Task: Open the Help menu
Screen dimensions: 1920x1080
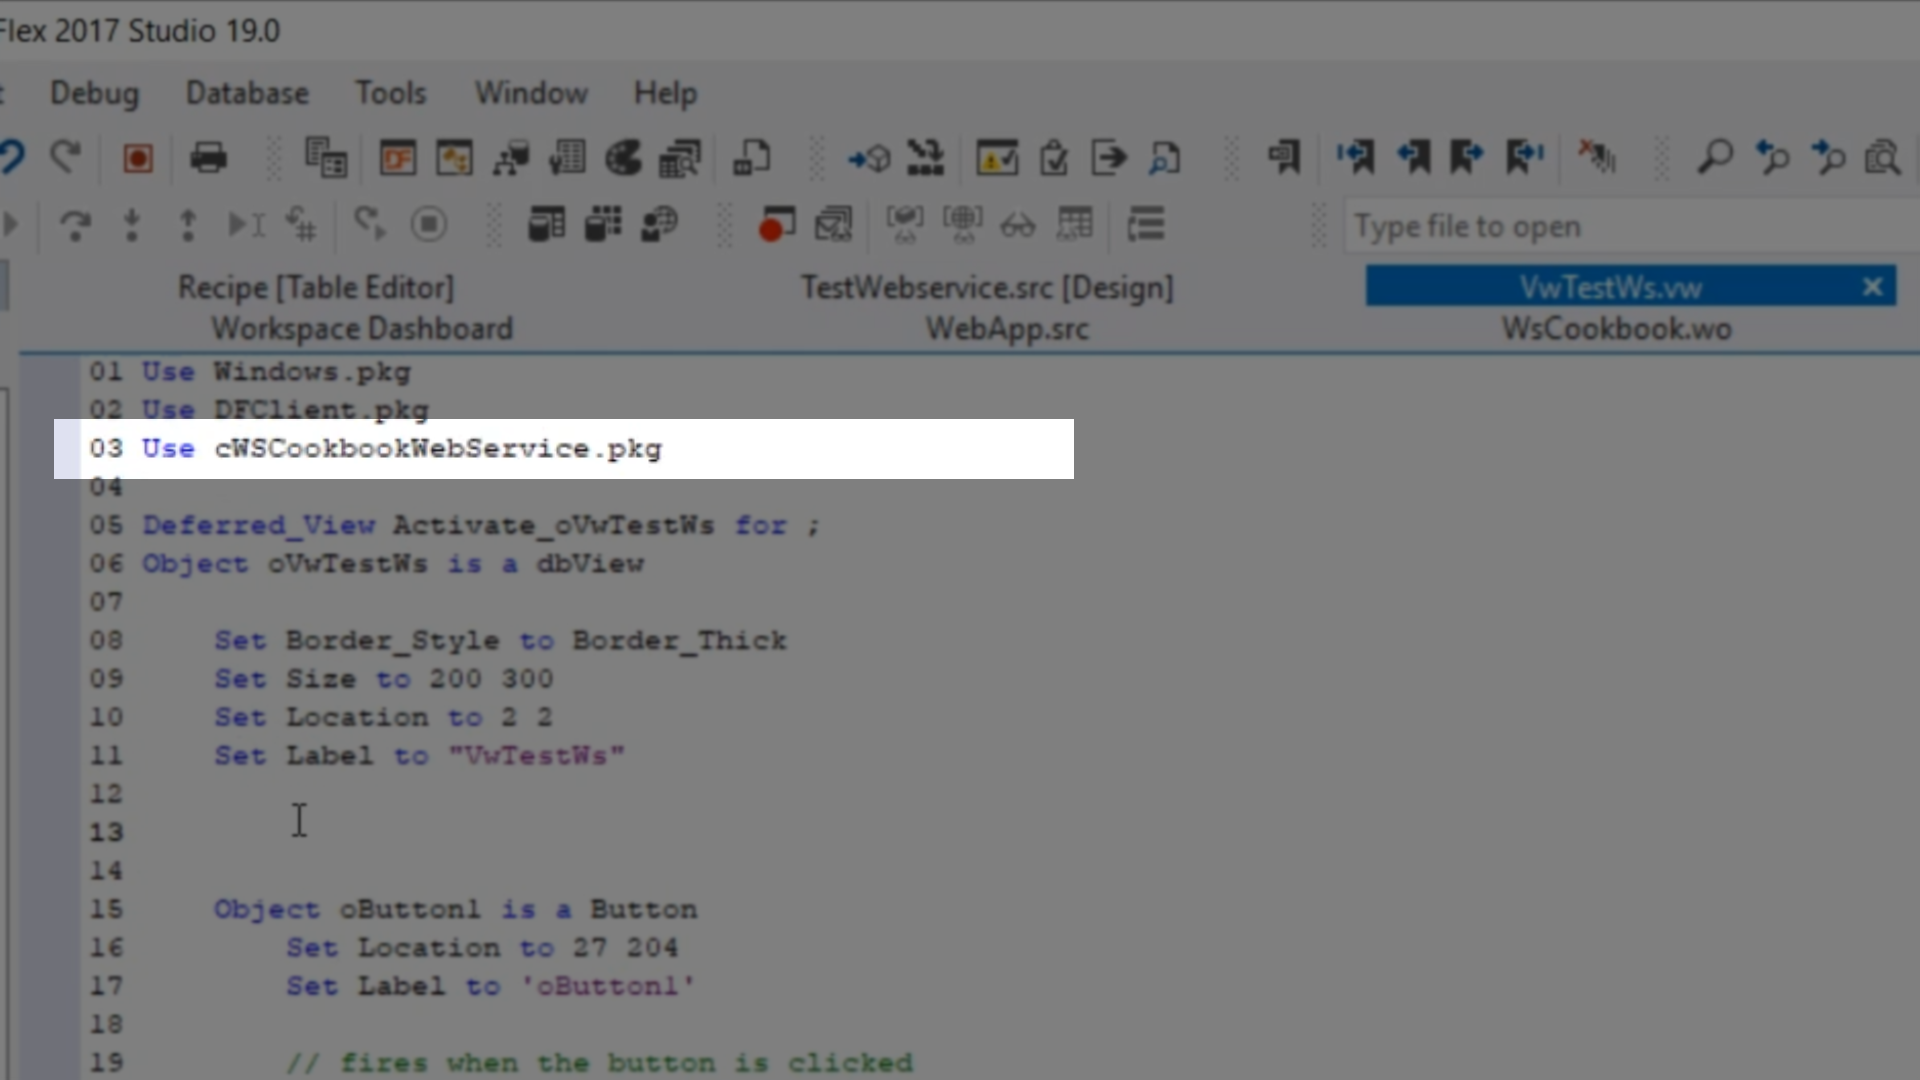Action: 665,93
